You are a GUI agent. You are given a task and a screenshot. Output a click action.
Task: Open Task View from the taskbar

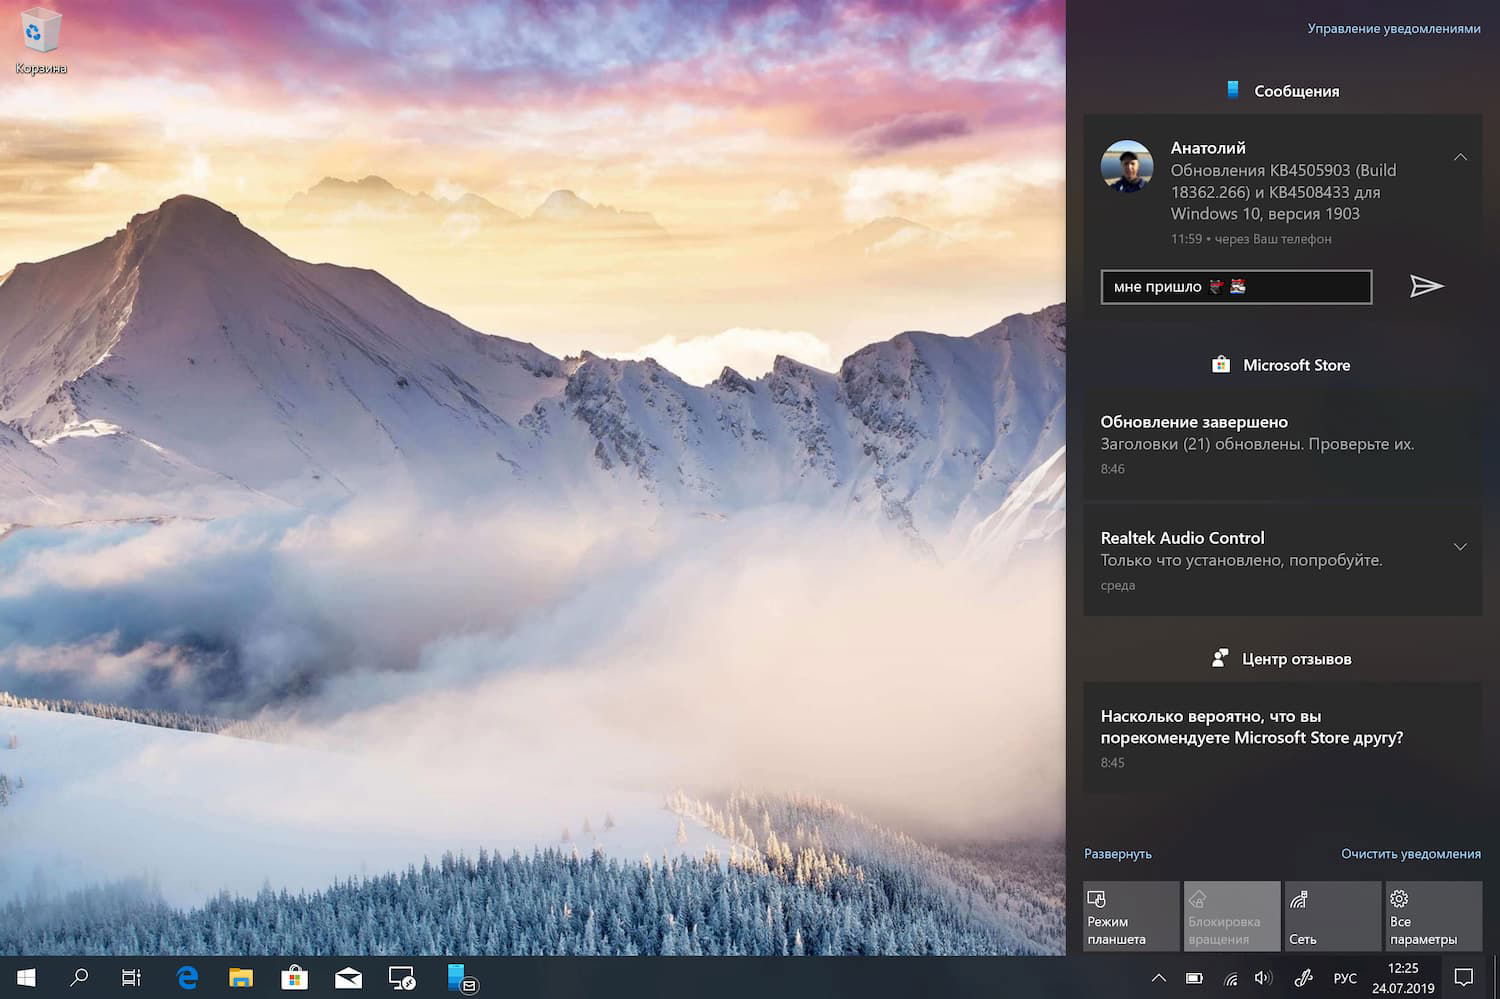point(131,978)
